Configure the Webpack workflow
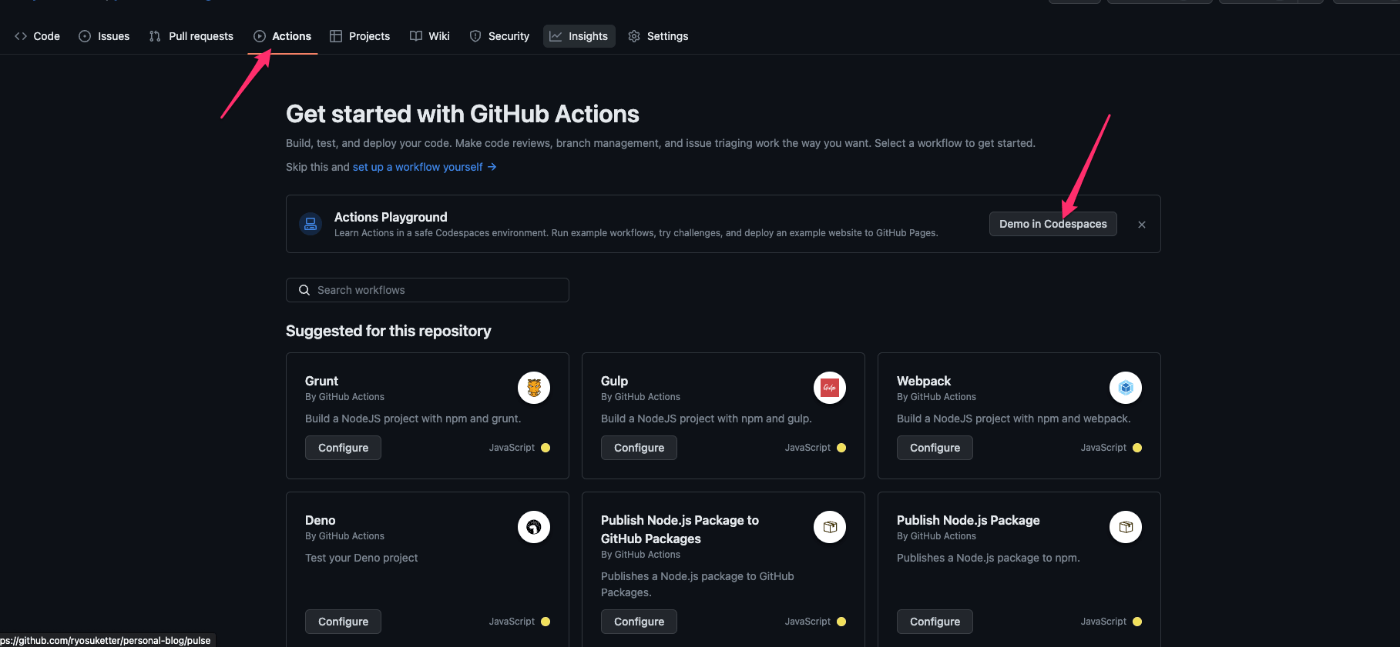The width and height of the screenshot is (1400, 647). [935, 448]
